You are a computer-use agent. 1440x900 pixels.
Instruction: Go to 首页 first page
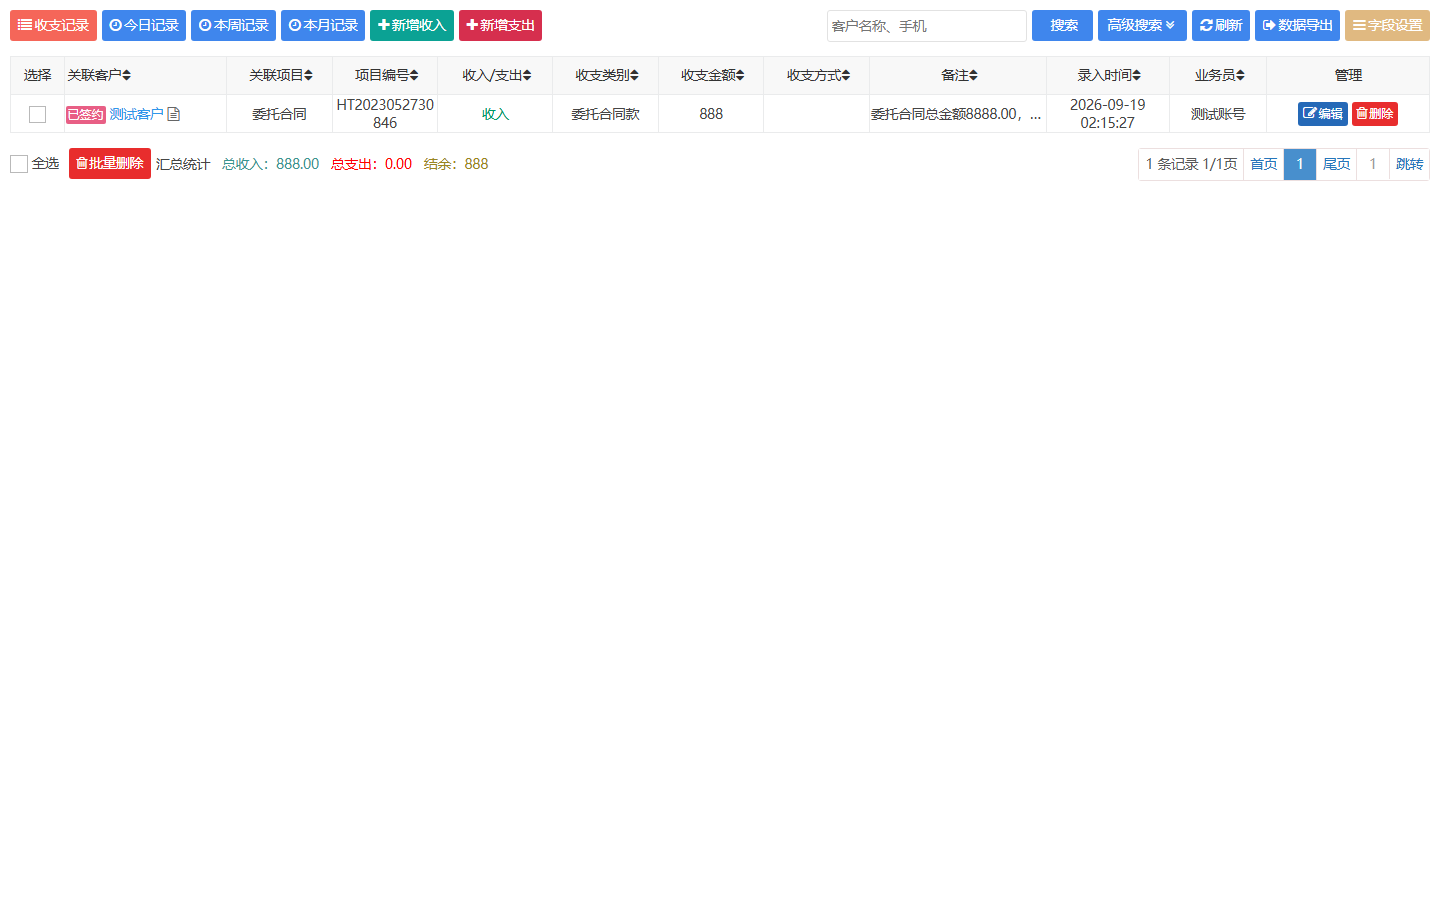point(1263,164)
